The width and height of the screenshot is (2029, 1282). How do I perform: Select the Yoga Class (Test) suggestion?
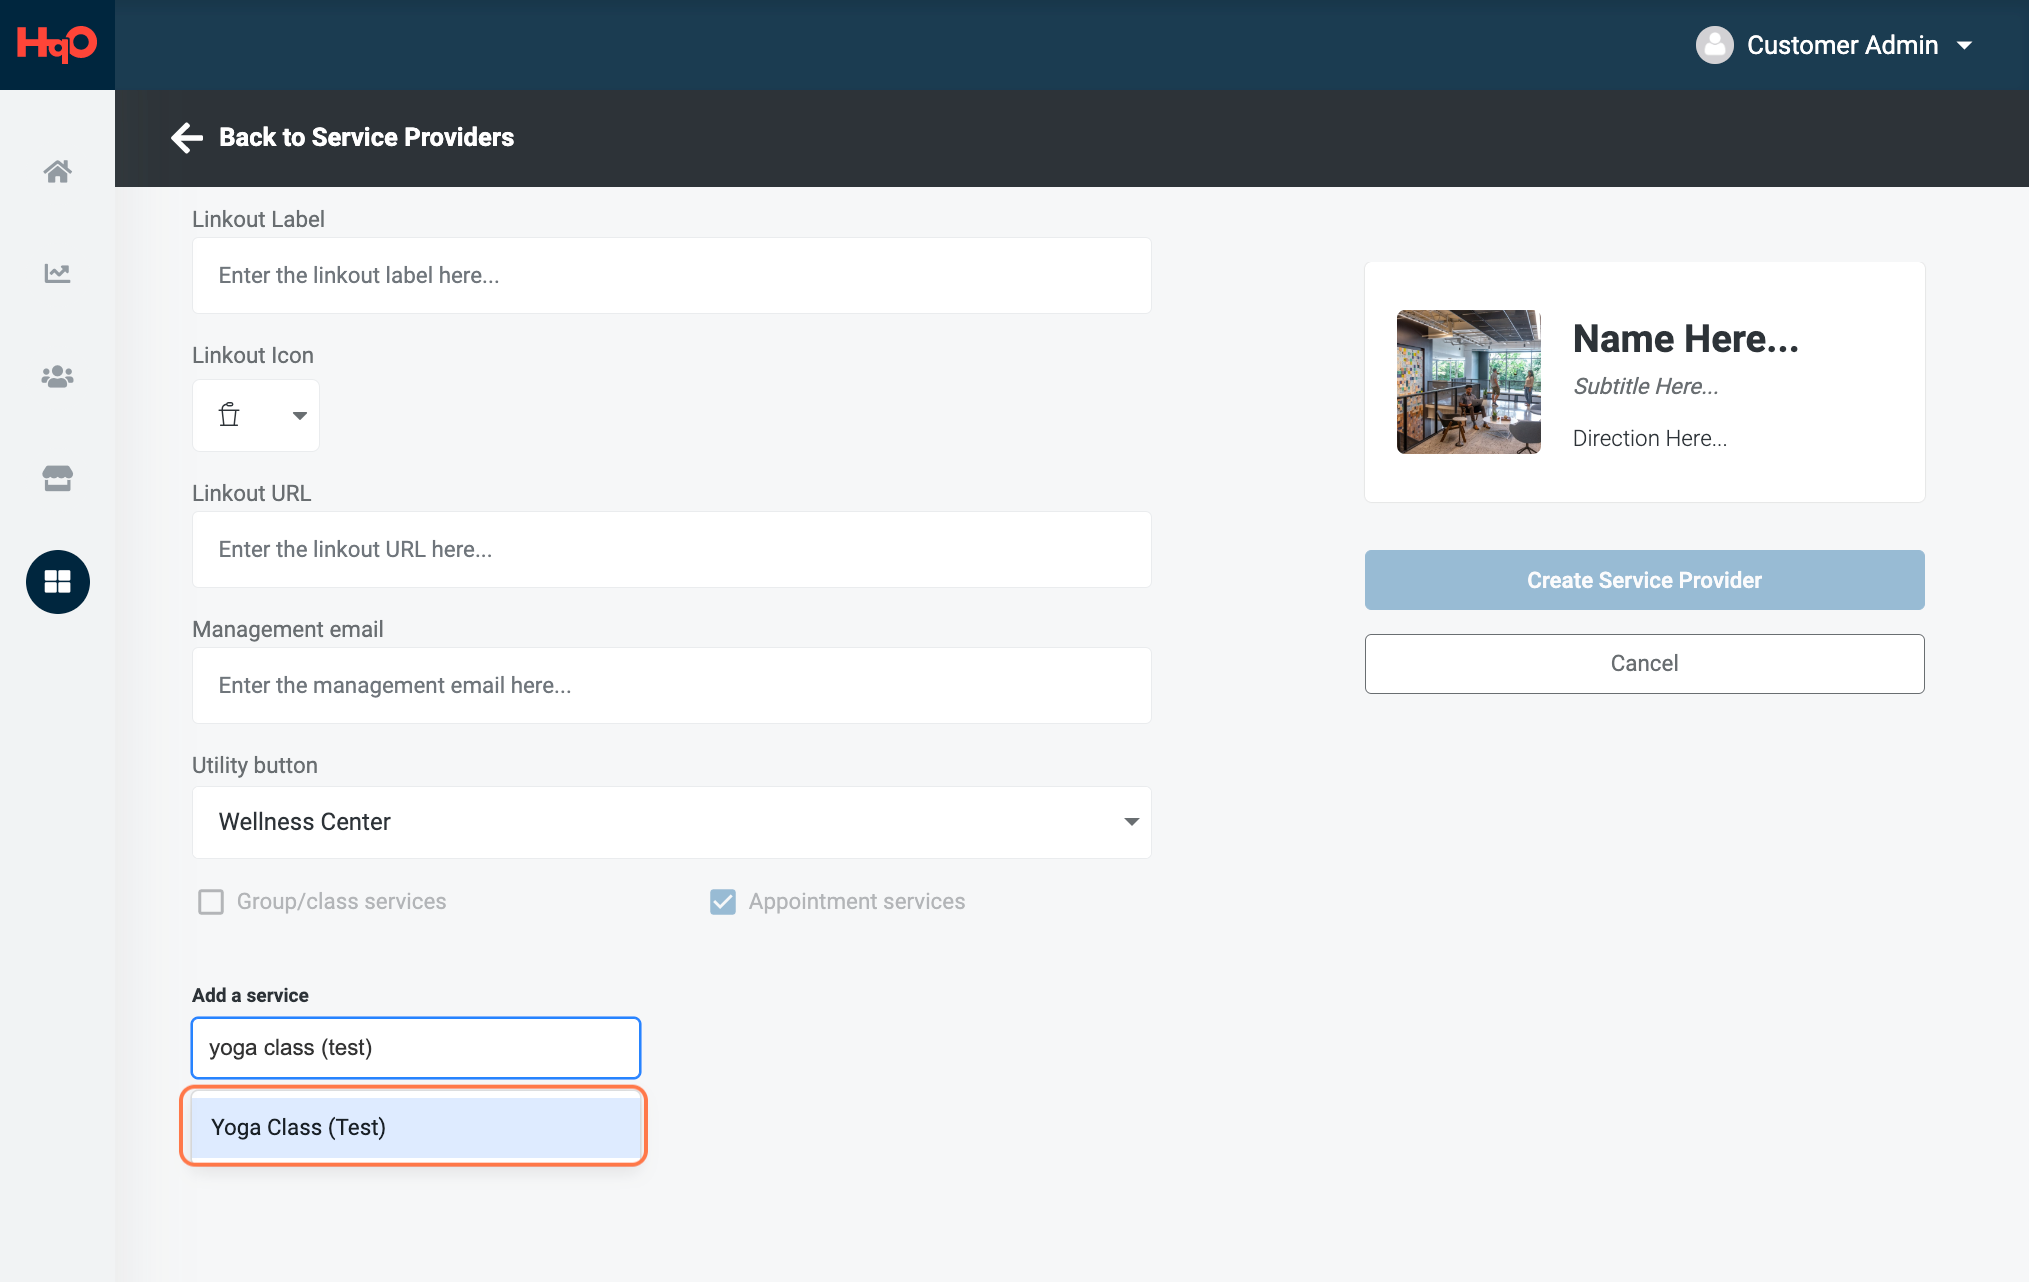(x=414, y=1127)
